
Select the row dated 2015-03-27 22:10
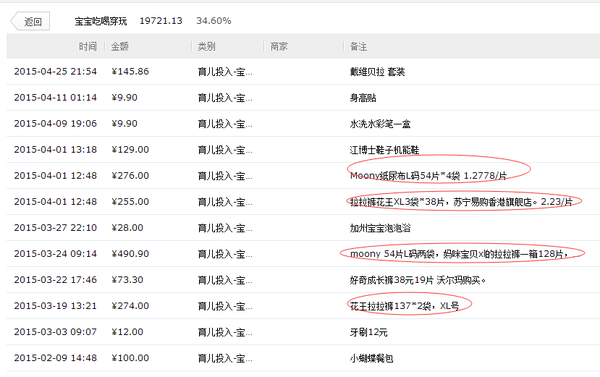point(303,228)
